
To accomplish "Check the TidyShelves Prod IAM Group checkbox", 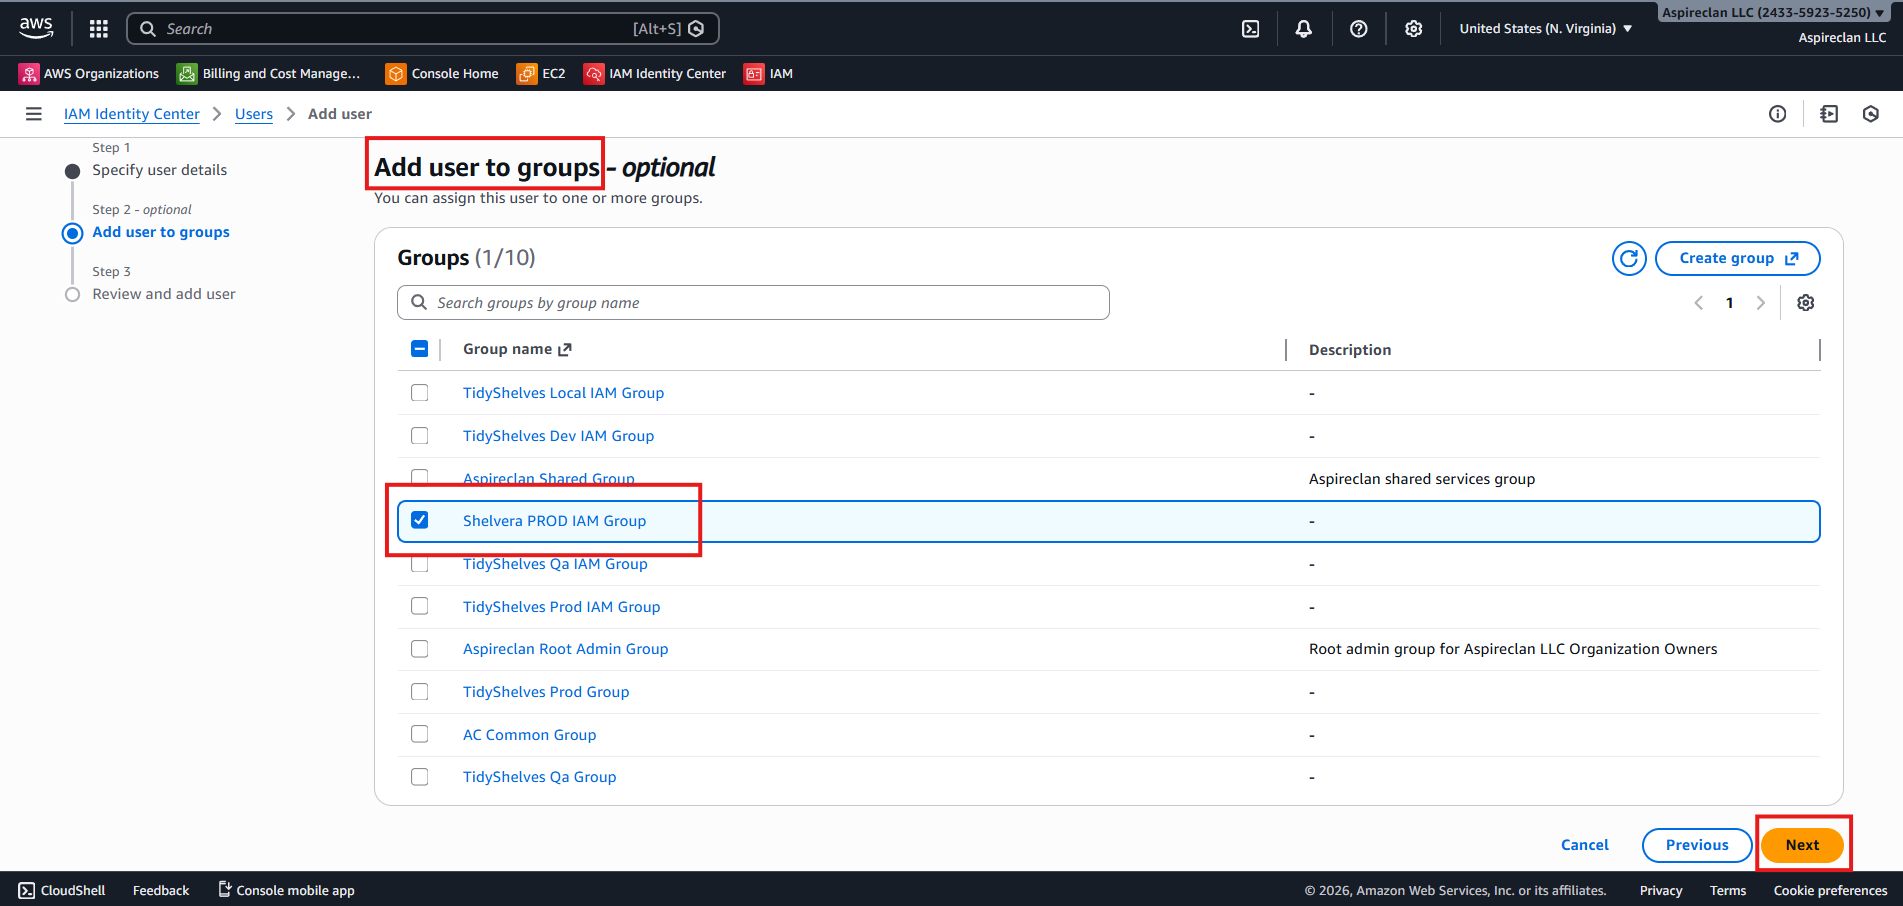I will tap(420, 606).
